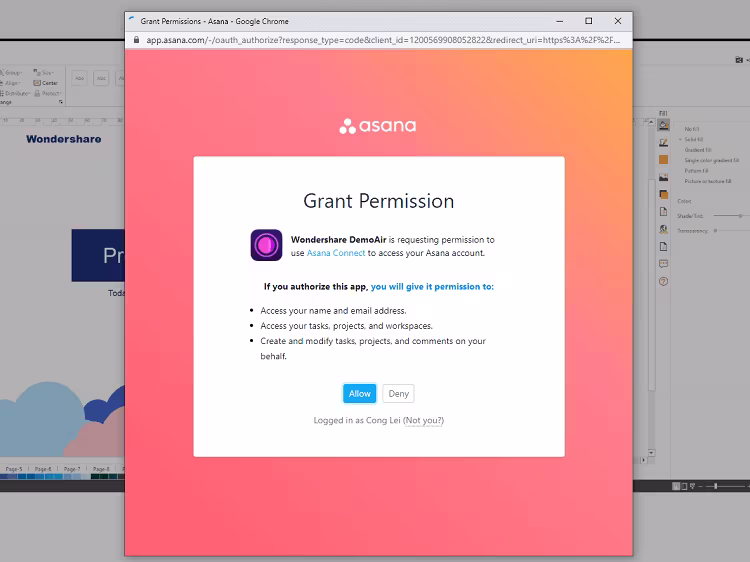
Task: Click the Wondershare heading on the canvas
Action: pos(64,139)
